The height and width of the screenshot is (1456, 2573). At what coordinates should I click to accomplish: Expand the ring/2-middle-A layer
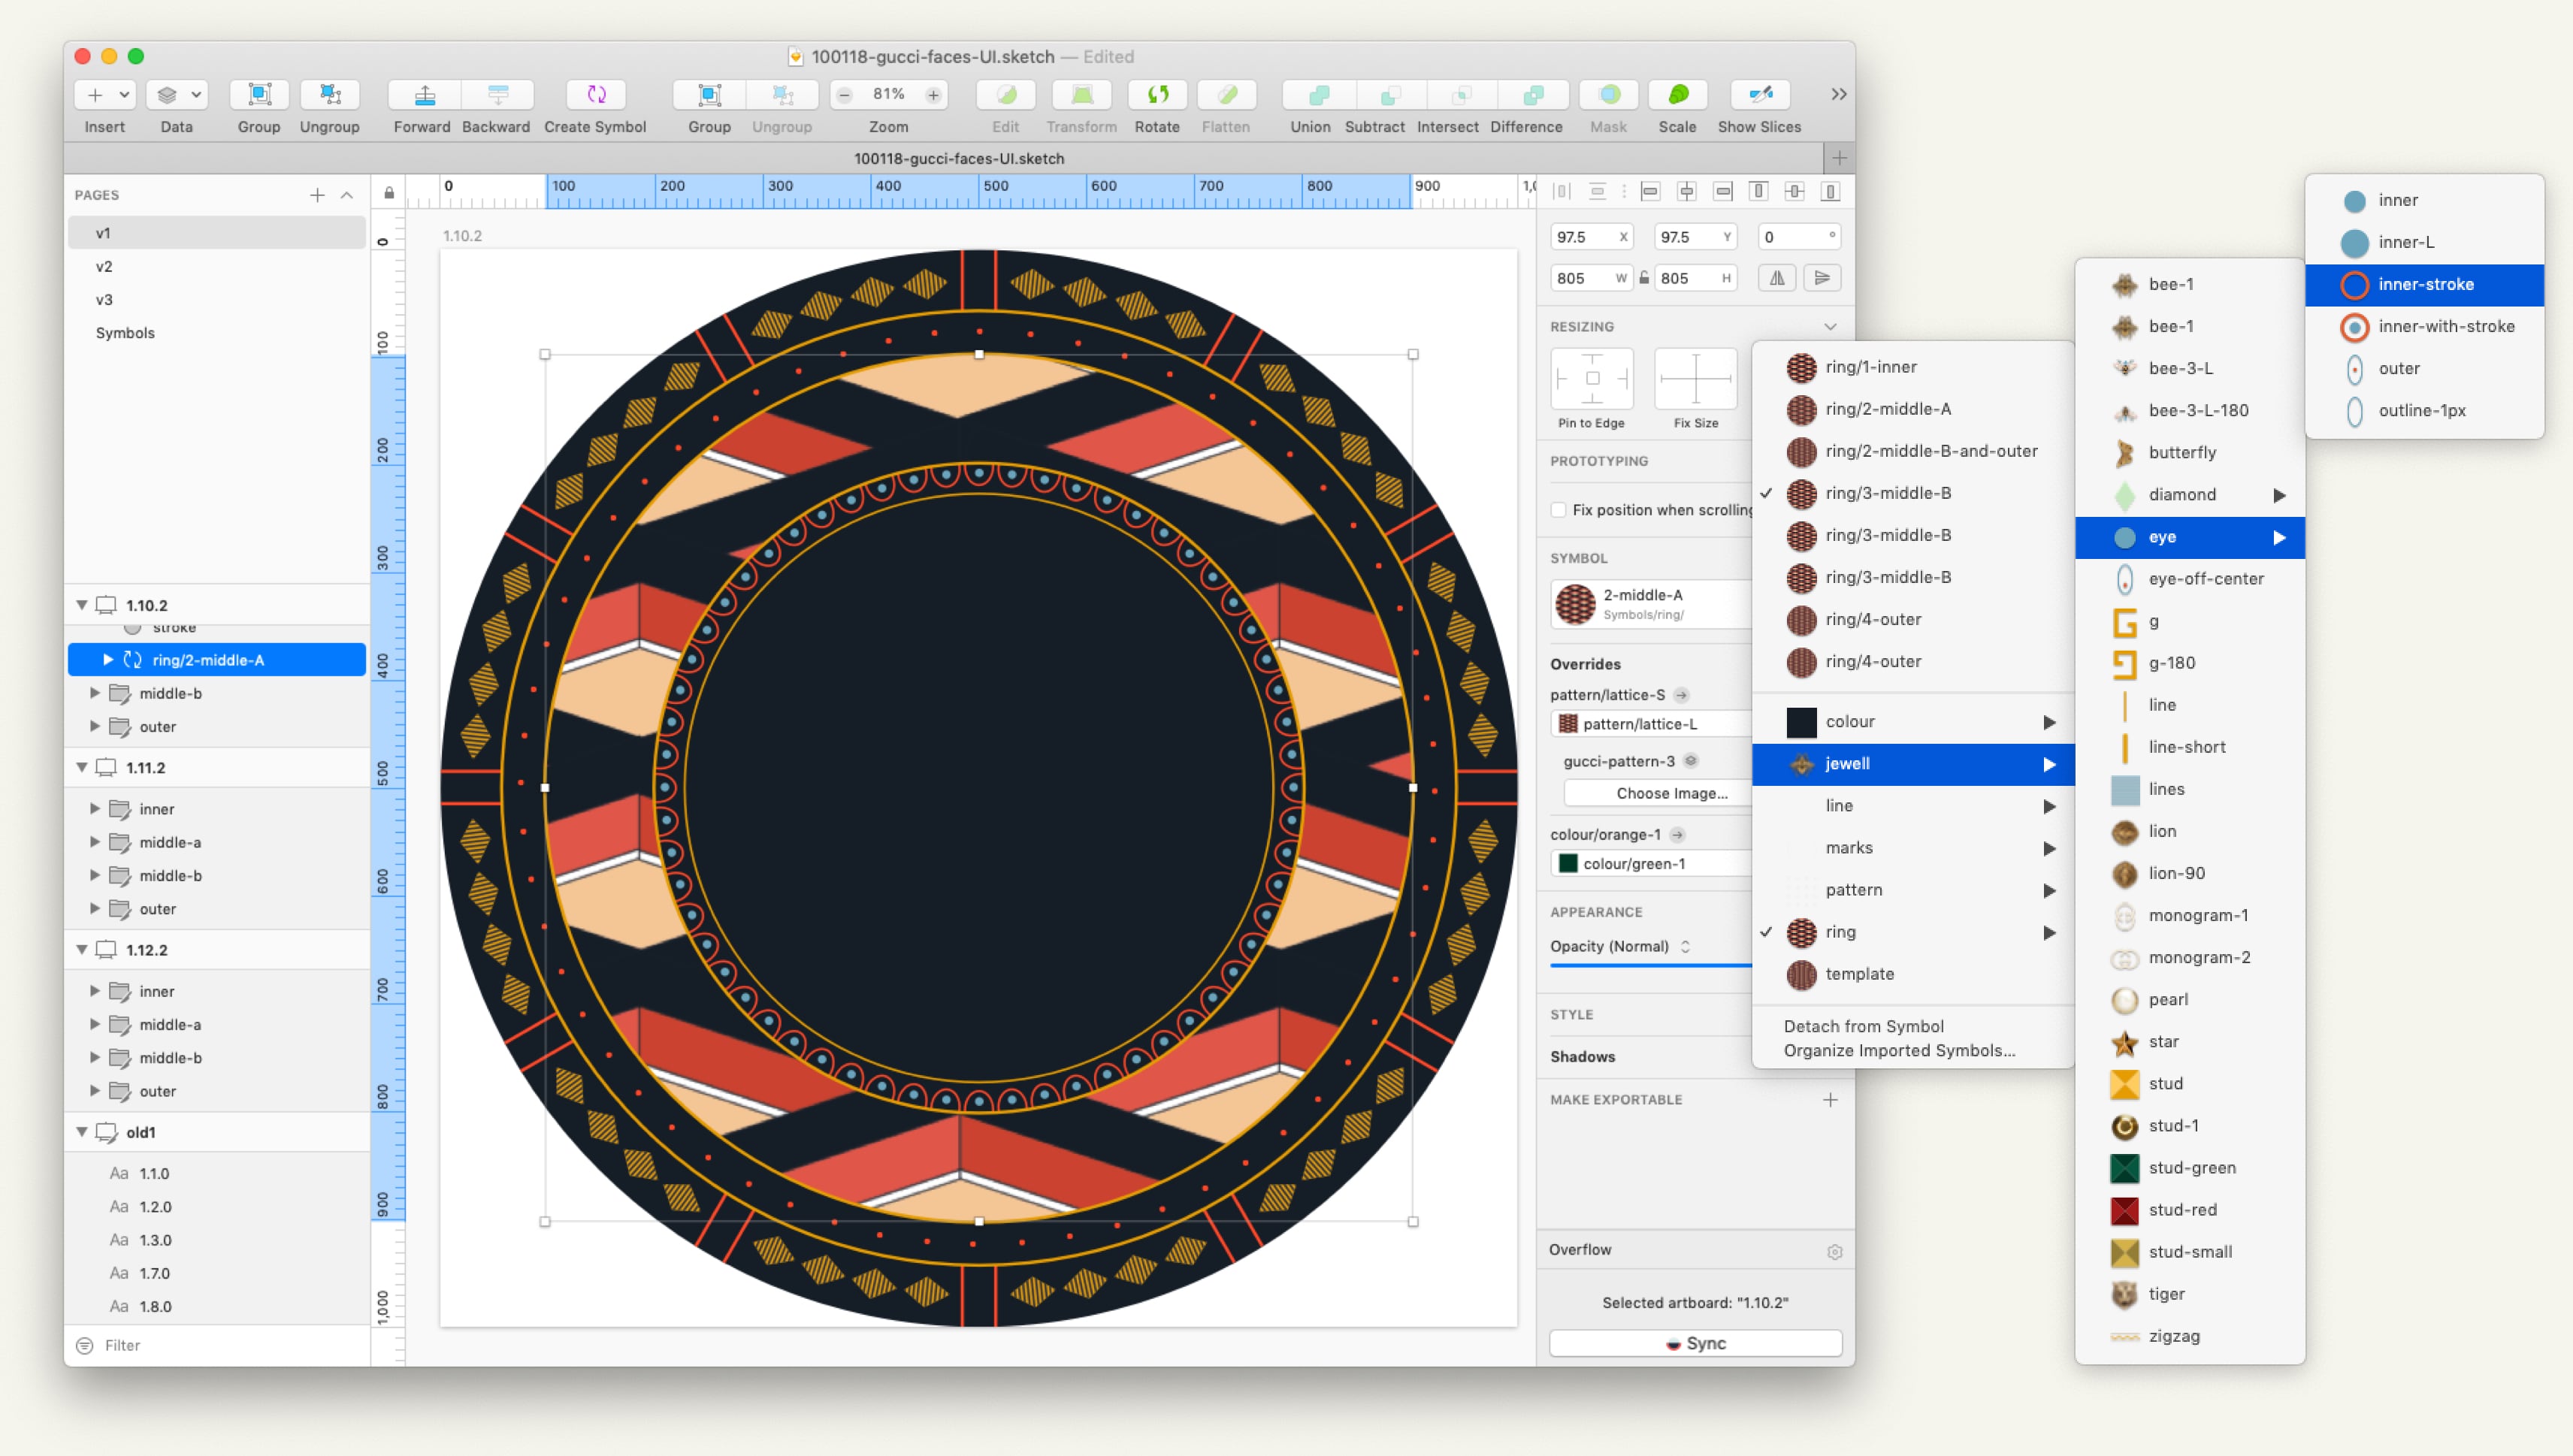point(108,660)
